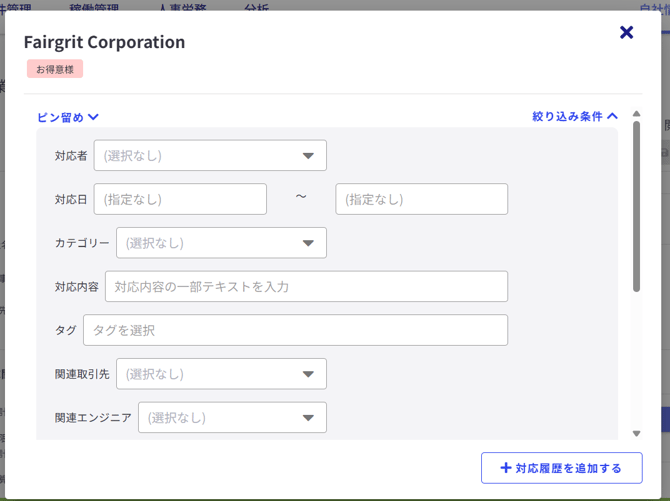Focus the タグを選択 tag field
Image resolution: width=670 pixels, height=501 pixels.
coord(295,330)
